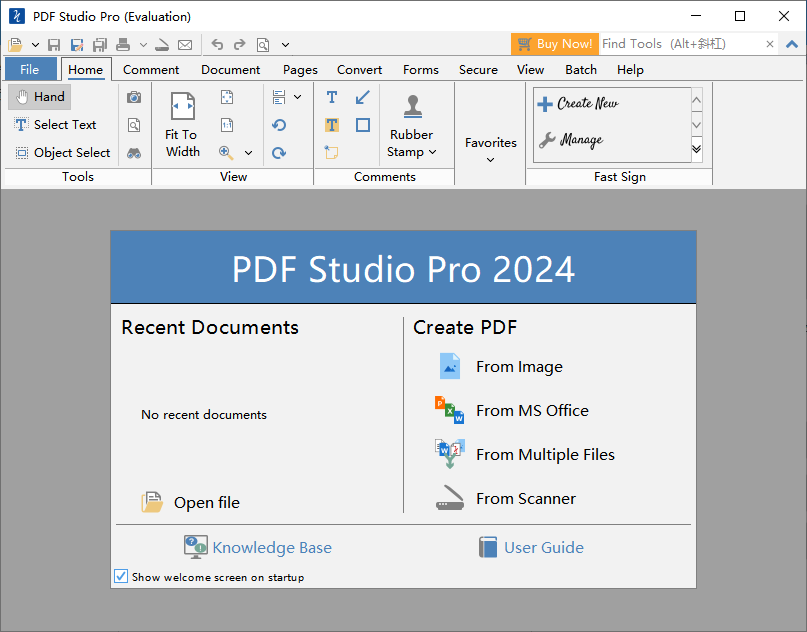Open the quick access toolbar customize arrow
807x632 pixels.
(x=286, y=45)
